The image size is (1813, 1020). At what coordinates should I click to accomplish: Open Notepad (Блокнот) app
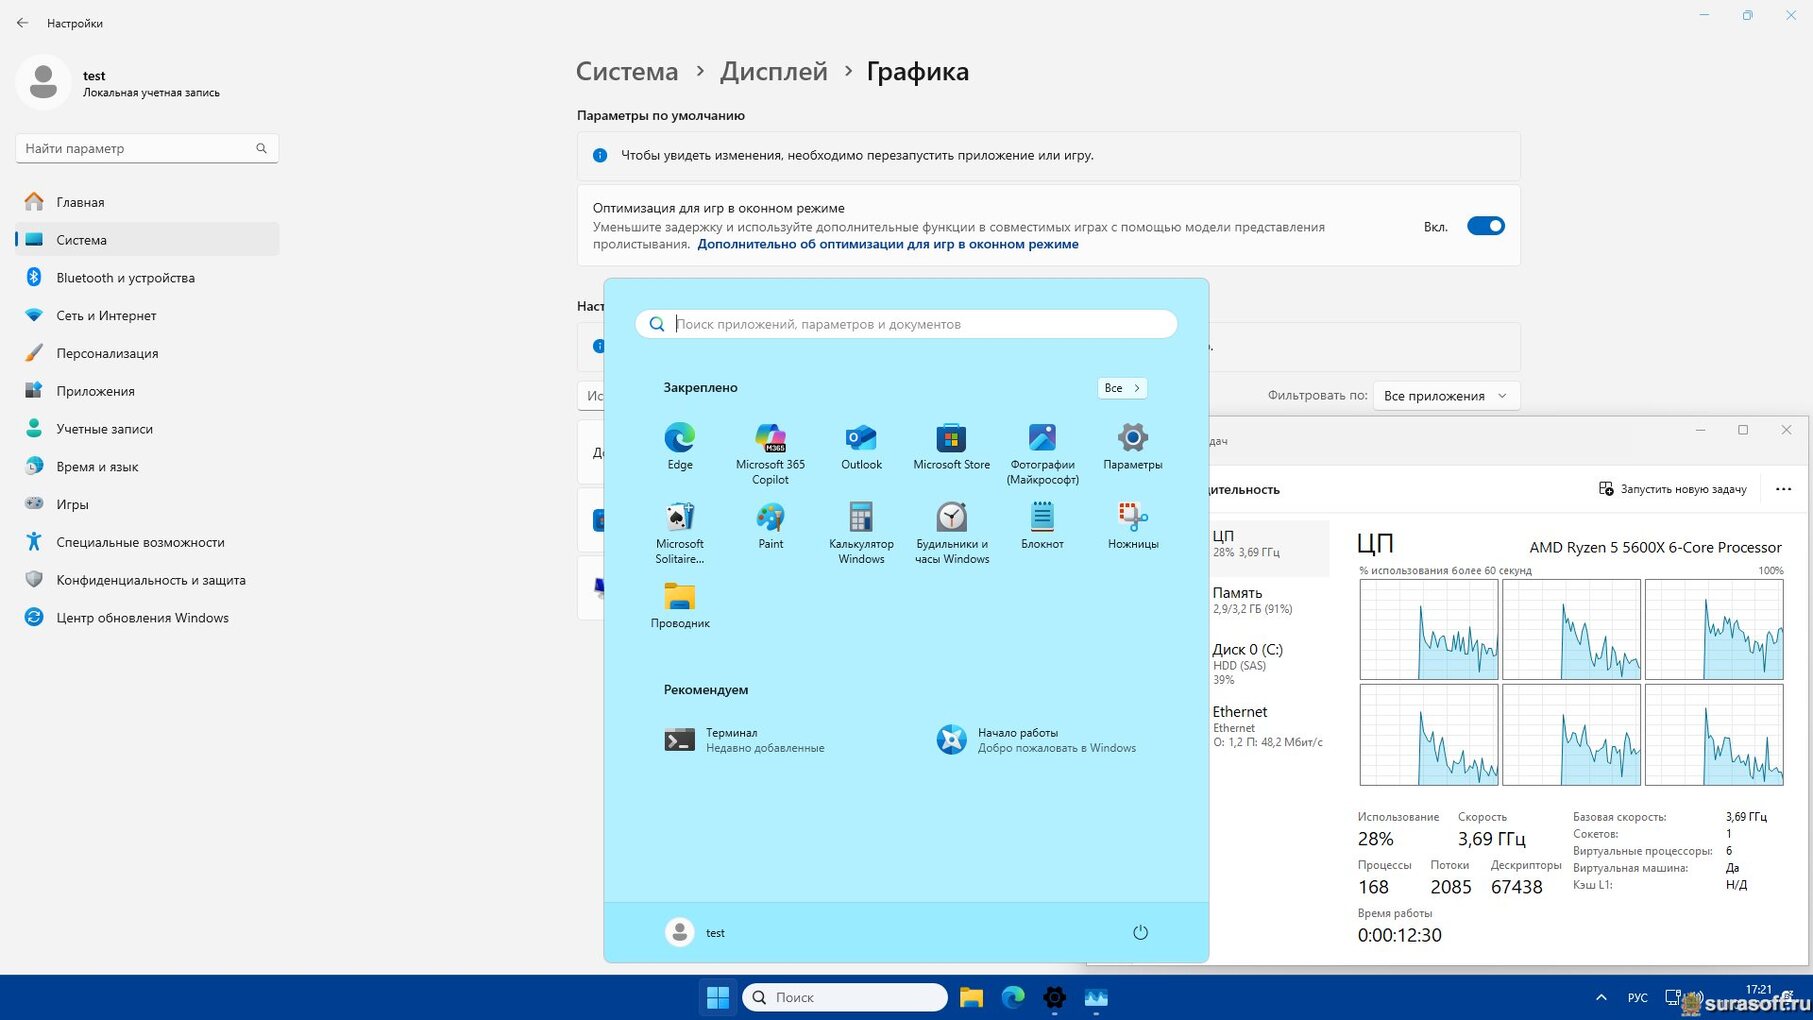click(x=1042, y=518)
